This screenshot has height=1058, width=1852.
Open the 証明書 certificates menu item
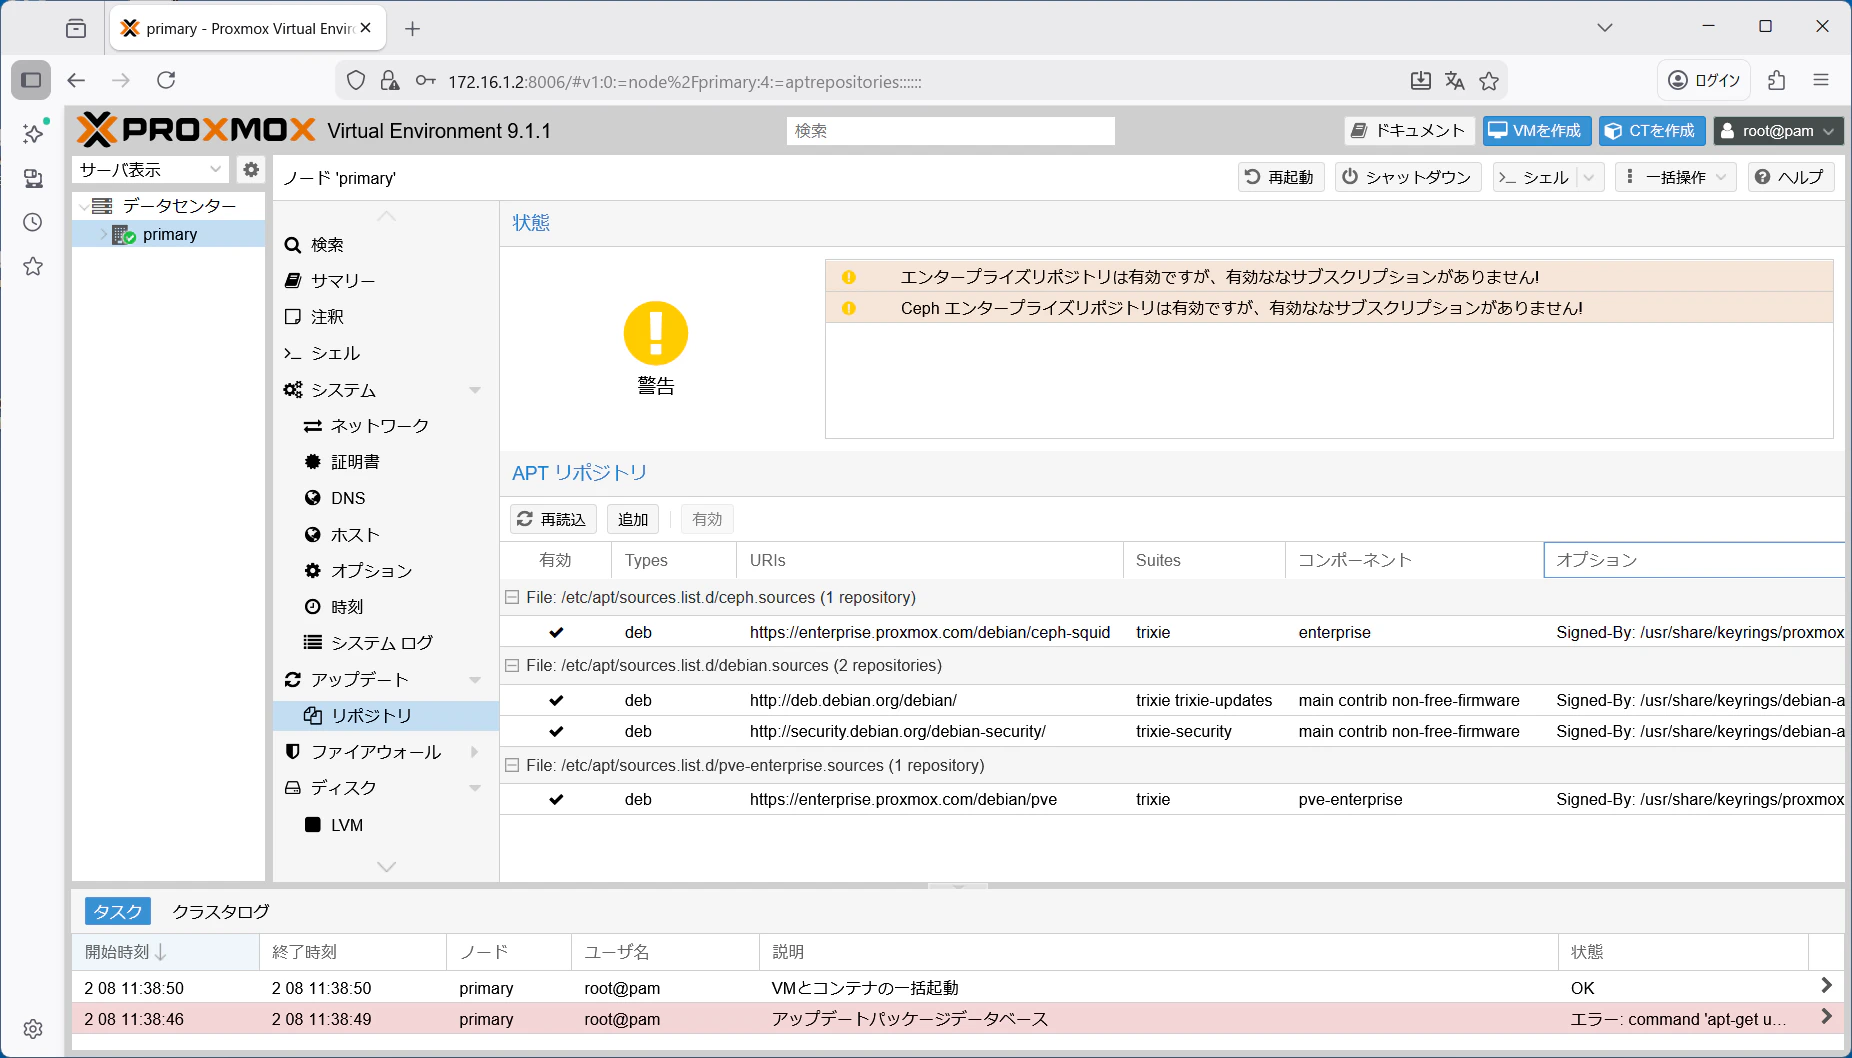386,462
